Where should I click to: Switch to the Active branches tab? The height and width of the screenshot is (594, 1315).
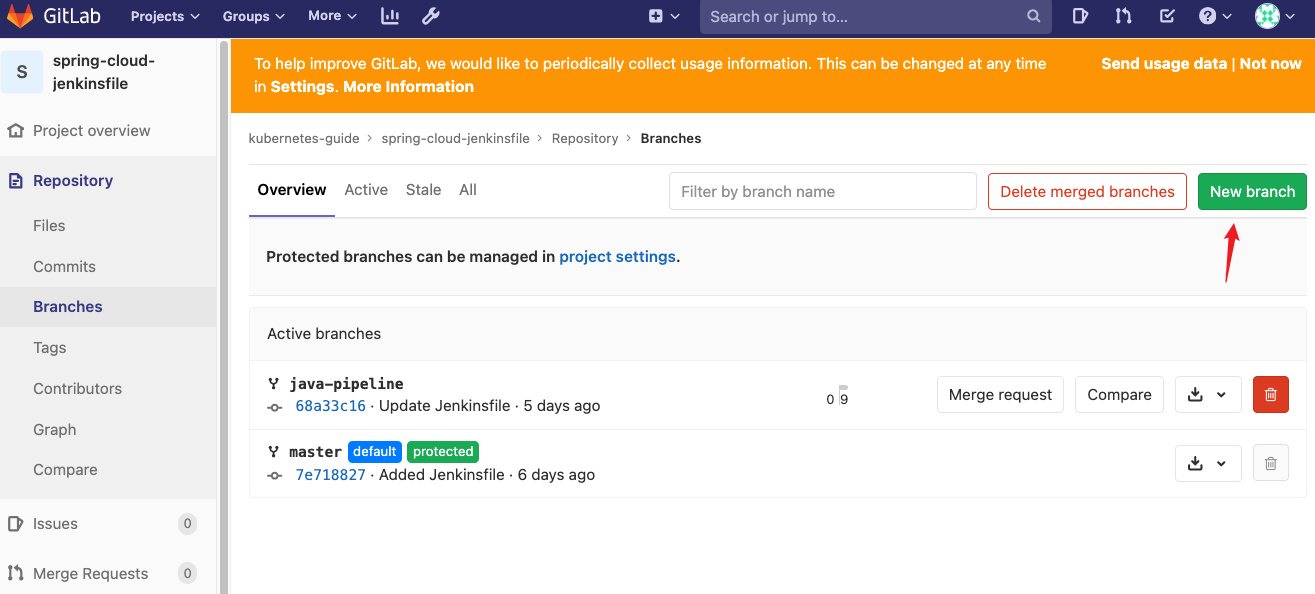[366, 190]
